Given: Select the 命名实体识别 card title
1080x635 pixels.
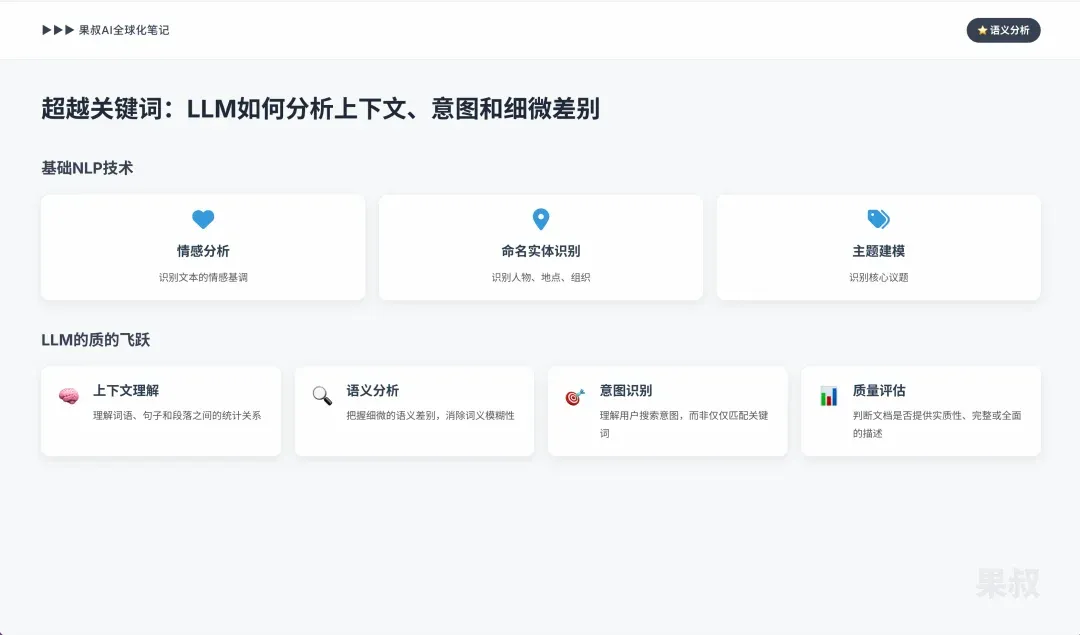Looking at the screenshot, I should click(541, 251).
